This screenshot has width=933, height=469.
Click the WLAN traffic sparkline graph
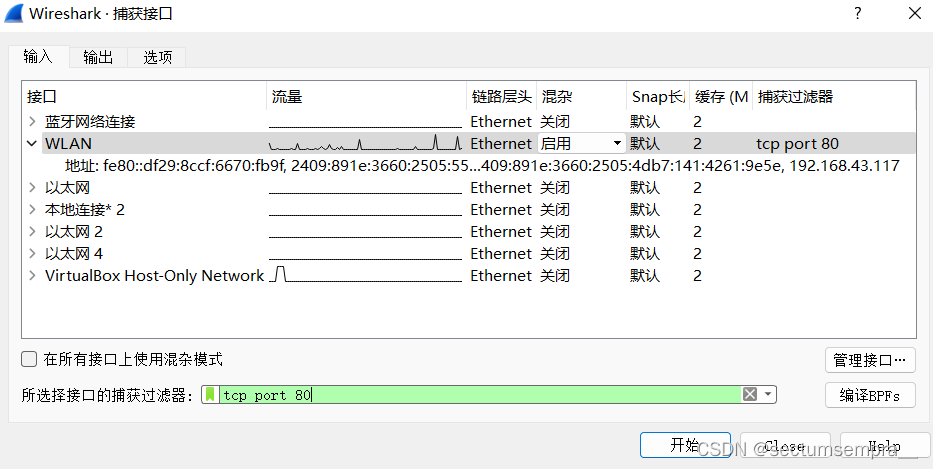click(365, 143)
